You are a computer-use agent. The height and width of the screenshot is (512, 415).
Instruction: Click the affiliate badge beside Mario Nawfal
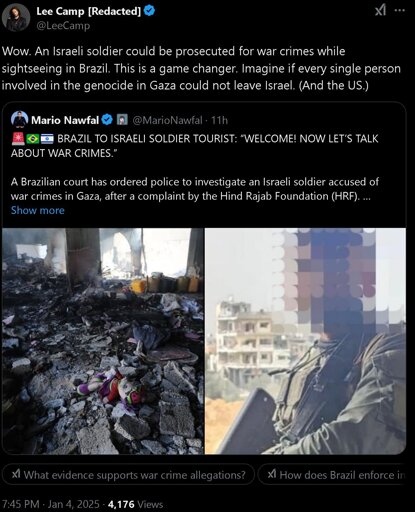click(x=122, y=120)
